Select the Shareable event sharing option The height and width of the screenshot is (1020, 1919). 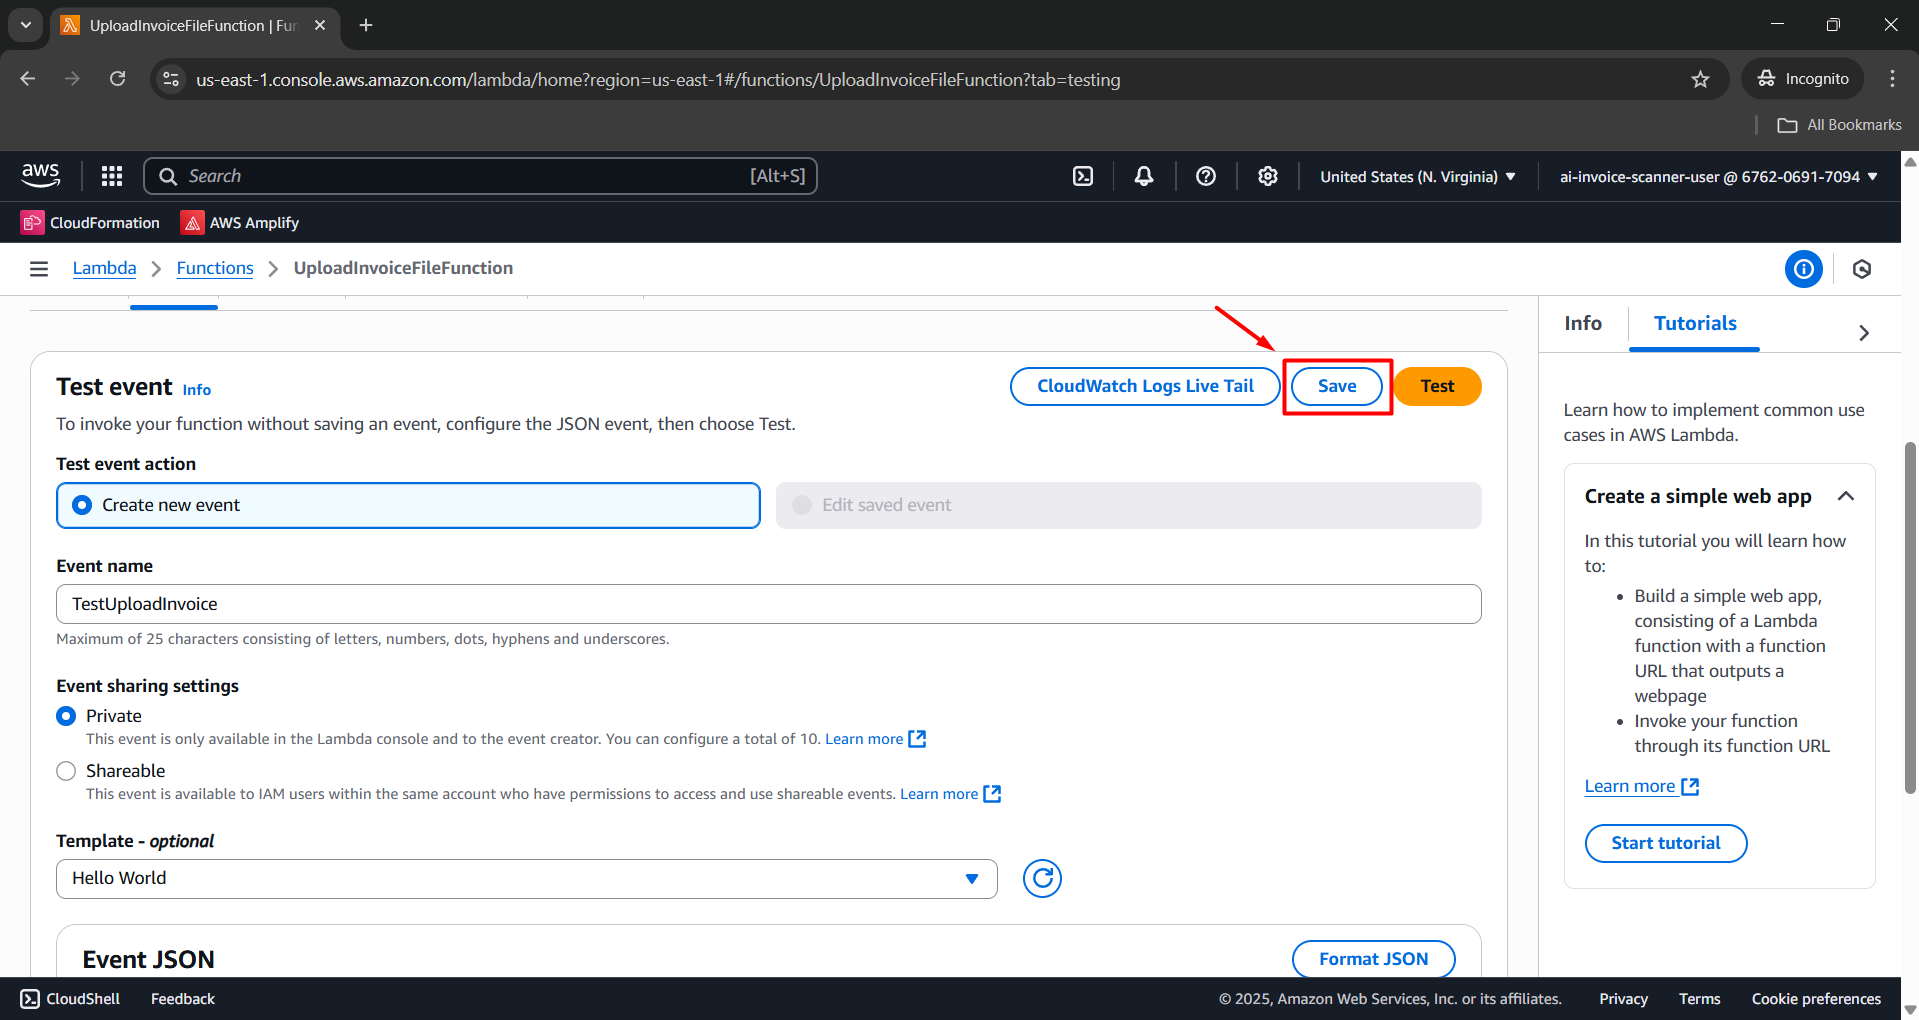pyautogui.click(x=67, y=771)
